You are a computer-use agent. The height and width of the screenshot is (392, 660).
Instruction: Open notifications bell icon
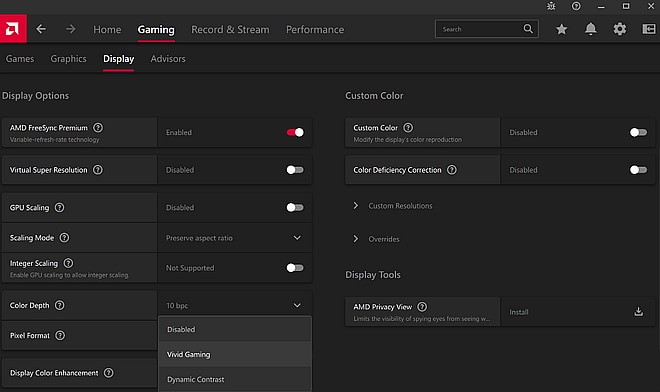591,29
